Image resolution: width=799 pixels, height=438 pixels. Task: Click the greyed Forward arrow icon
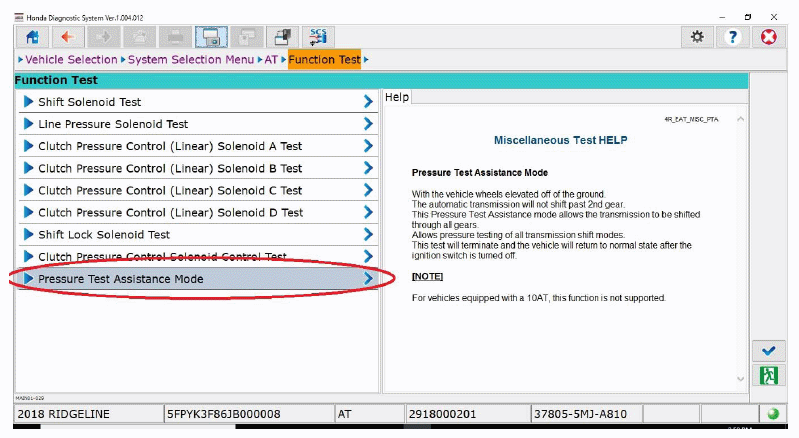tap(103, 37)
